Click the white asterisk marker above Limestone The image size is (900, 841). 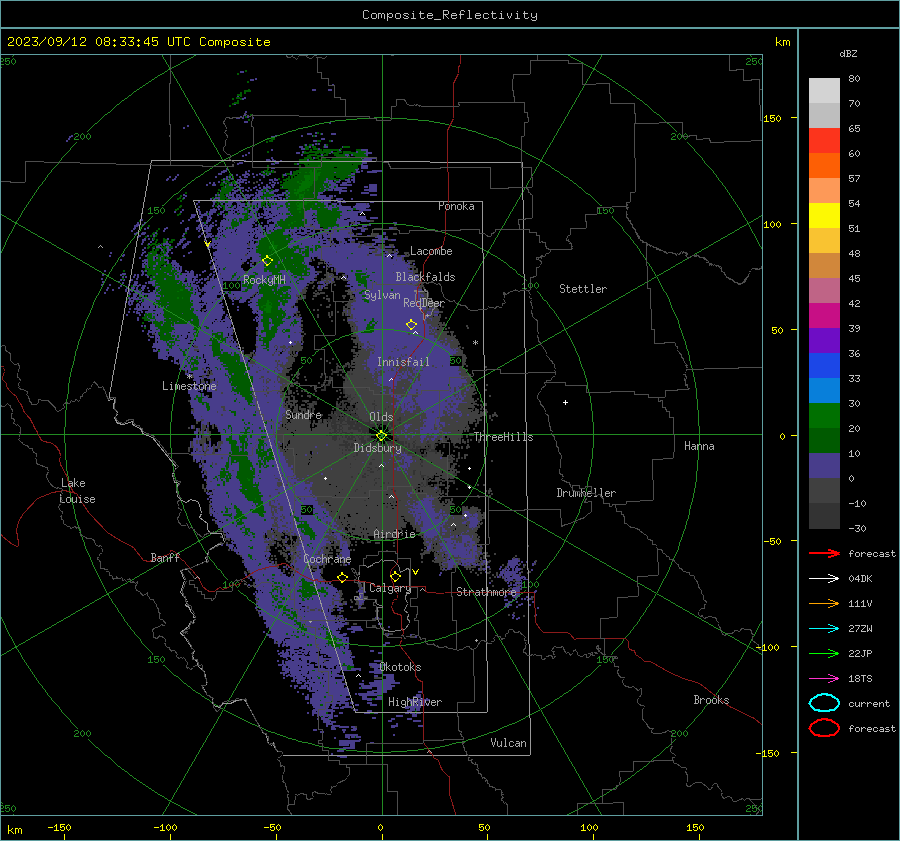coord(189,377)
